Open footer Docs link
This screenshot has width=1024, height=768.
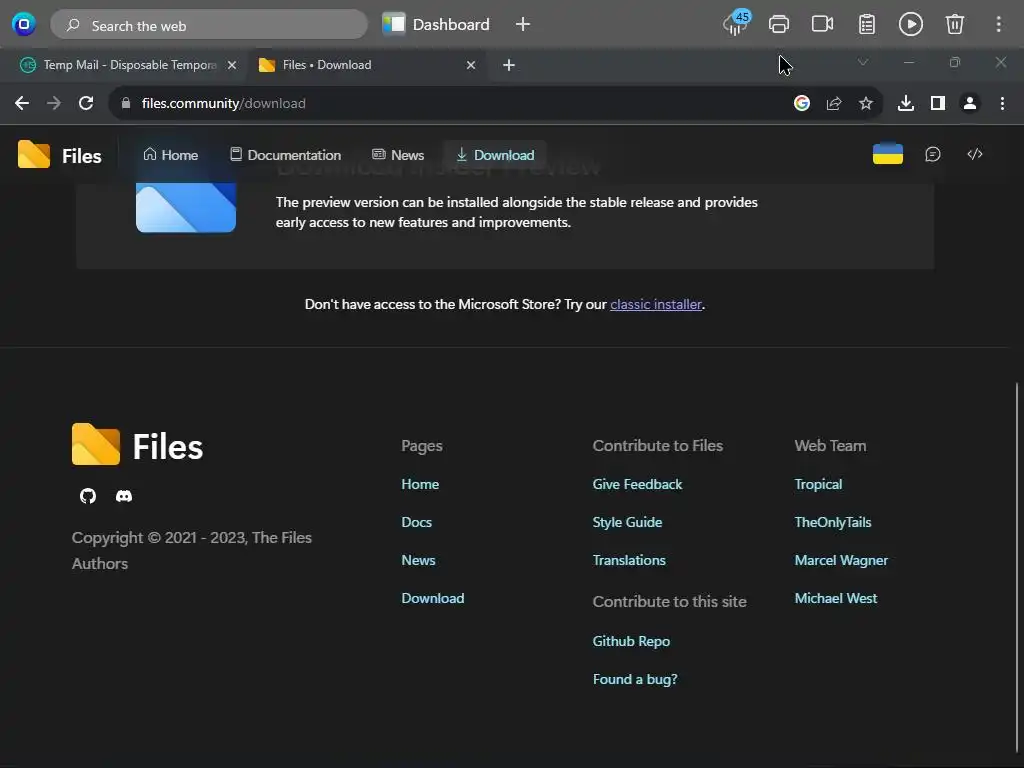pyautogui.click(x=416, y=522)
